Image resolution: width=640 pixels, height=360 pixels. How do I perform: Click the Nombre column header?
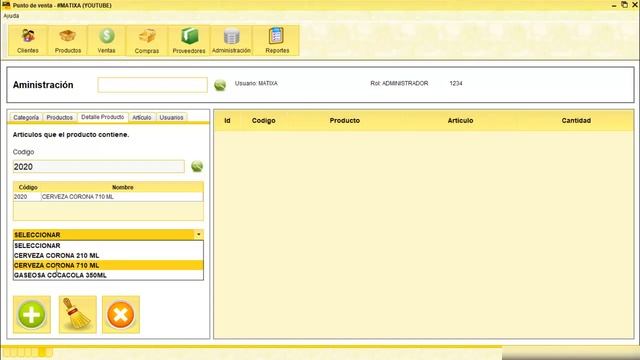point(122,187)
